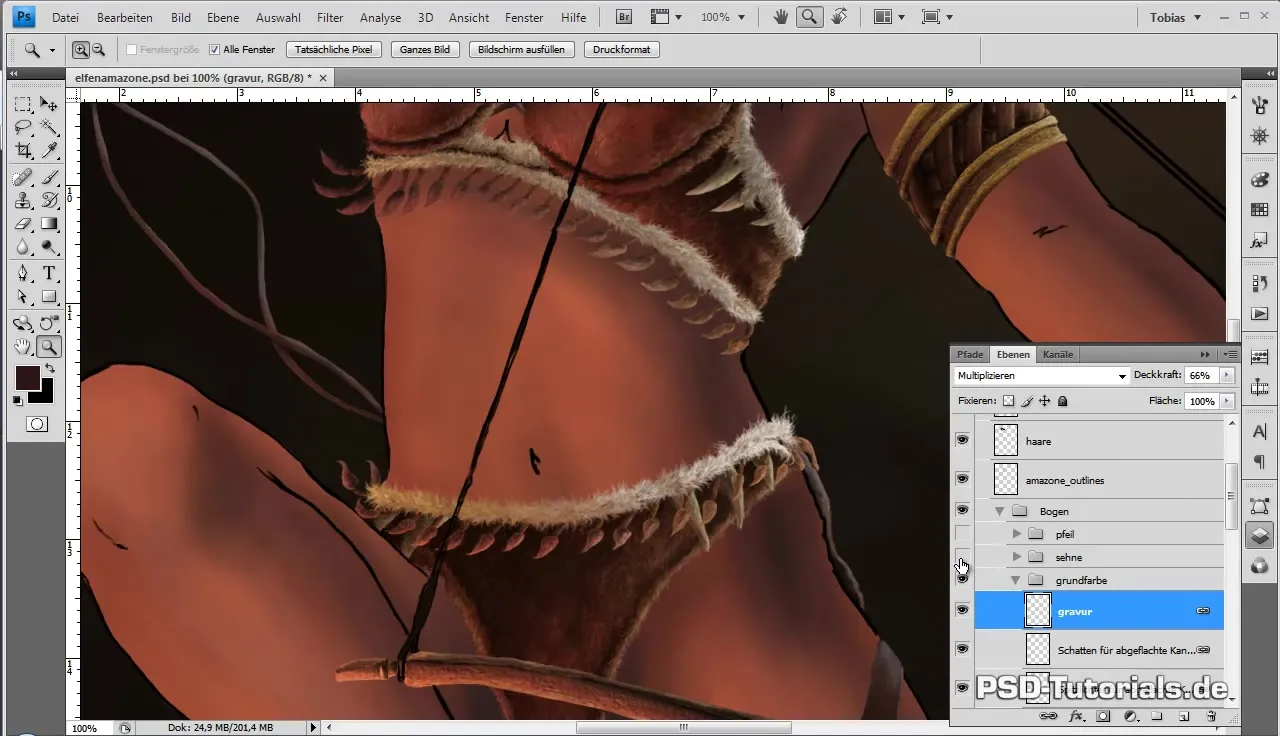
Task: Hide the amazone_outlines layer
Action: tap(962, 480)
